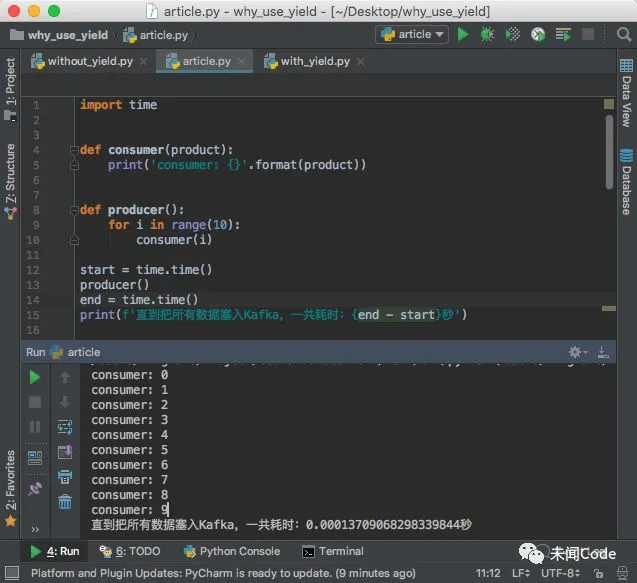Toggle the Data View panel
The height and width of the screenshot is (583, 637).
point(626,93)
